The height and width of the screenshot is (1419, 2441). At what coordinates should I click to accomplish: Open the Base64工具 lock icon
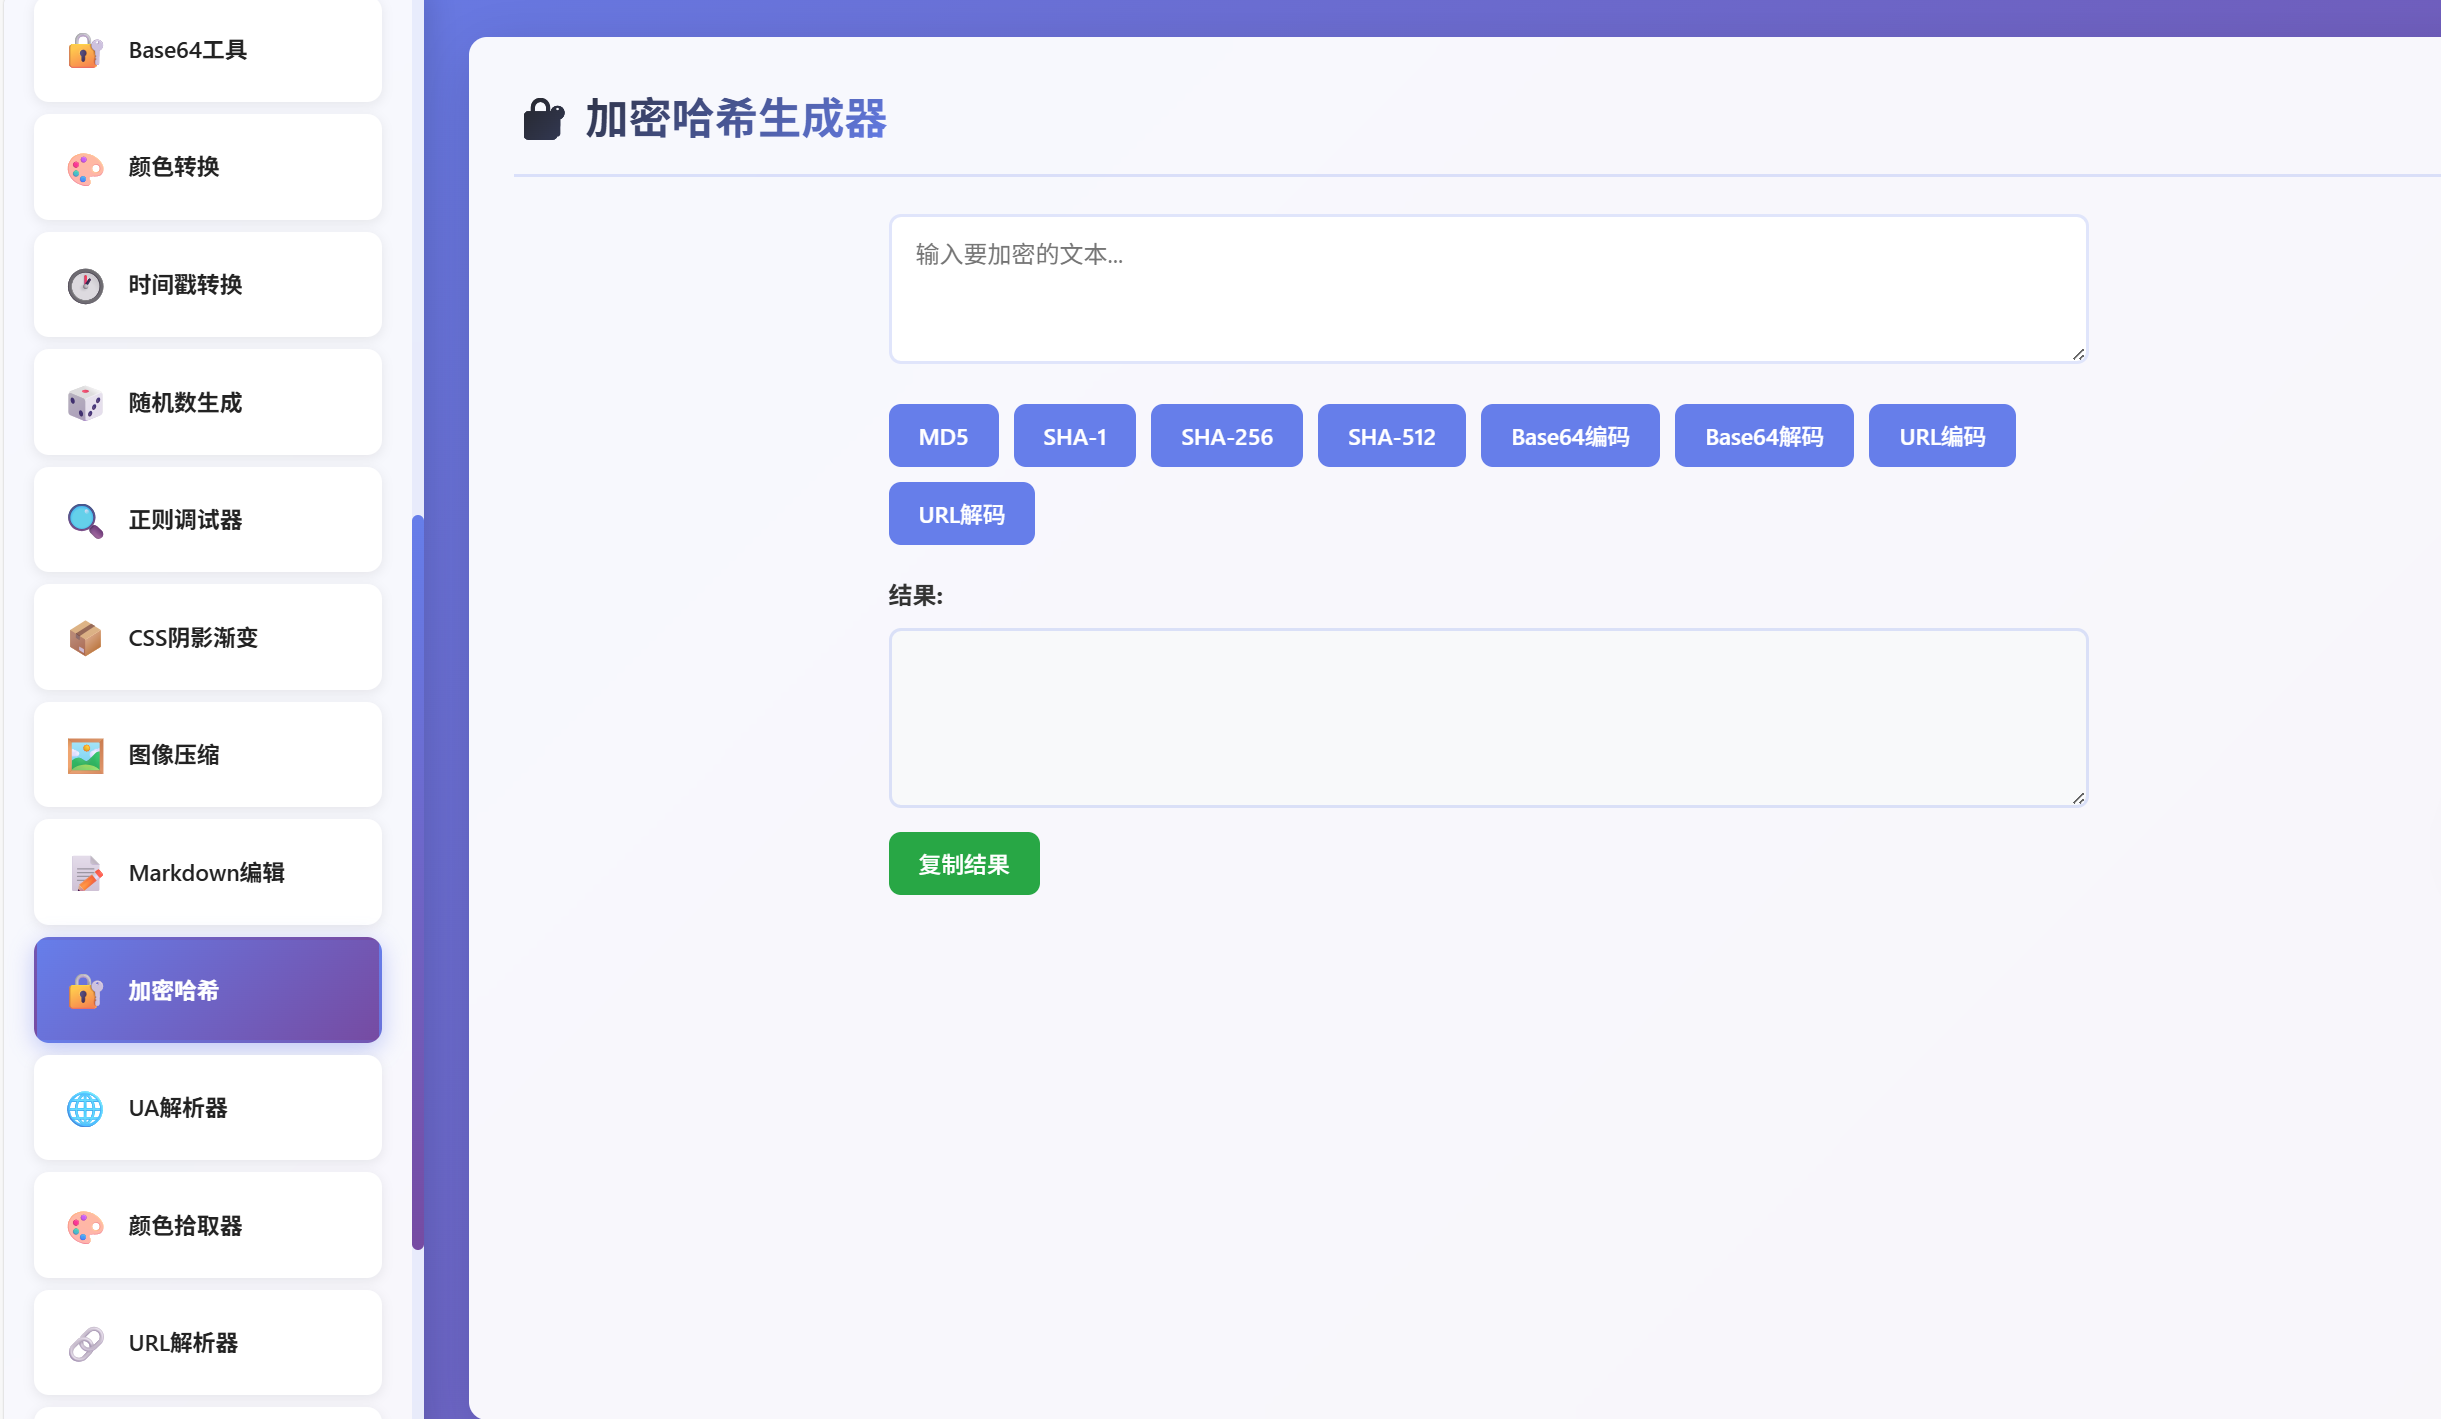point(85,50)
